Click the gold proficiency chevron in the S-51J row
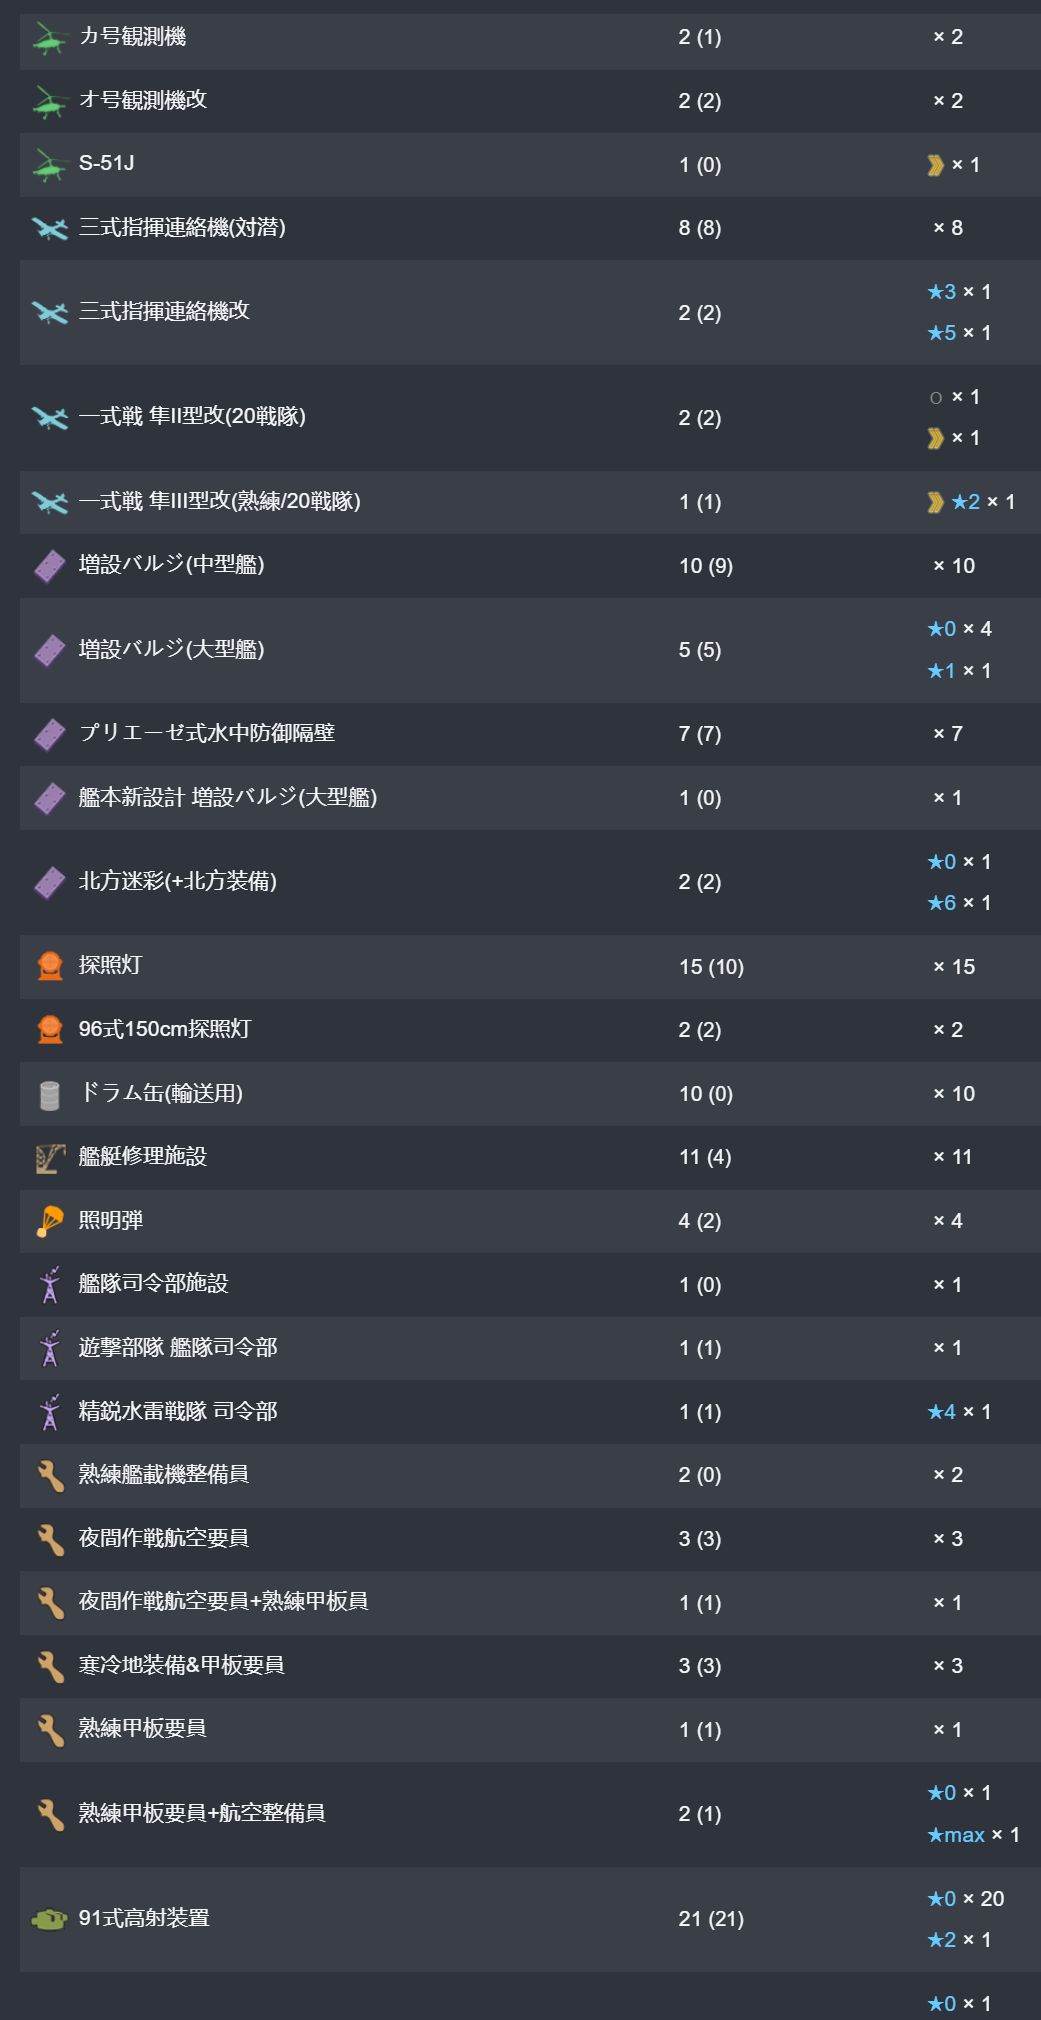Screen dimensions: 1041x2020 tap(936, 165)
